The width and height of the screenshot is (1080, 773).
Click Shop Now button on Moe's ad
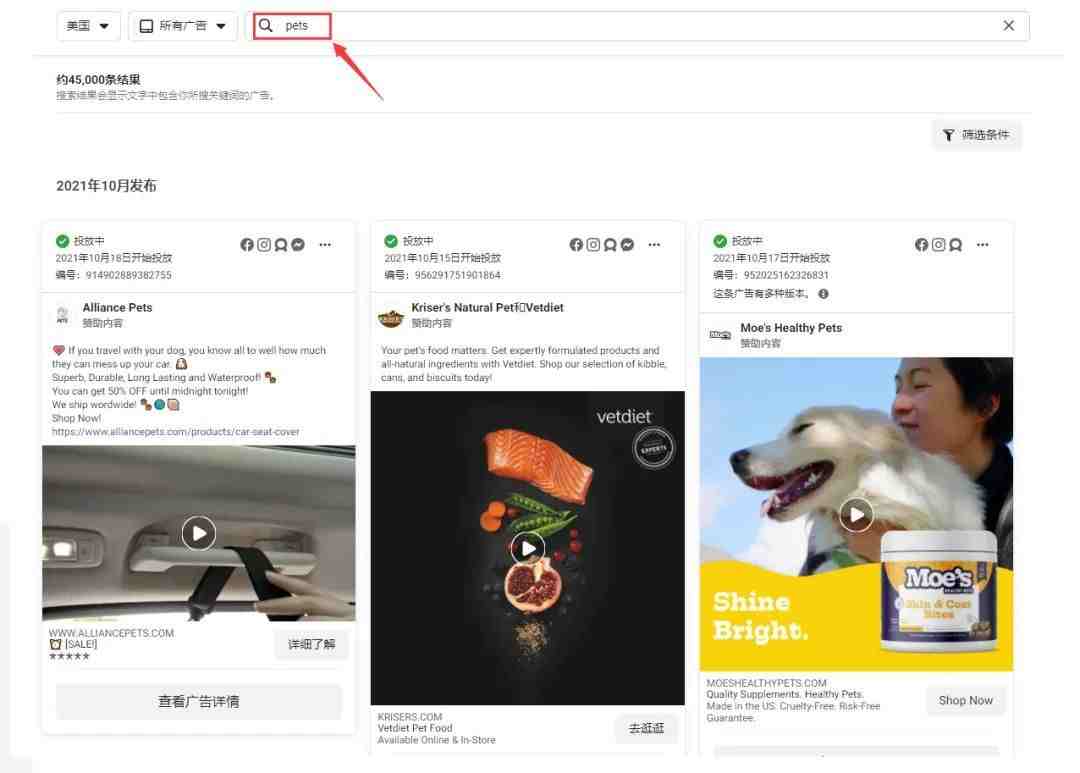click(x=966, y=700)
